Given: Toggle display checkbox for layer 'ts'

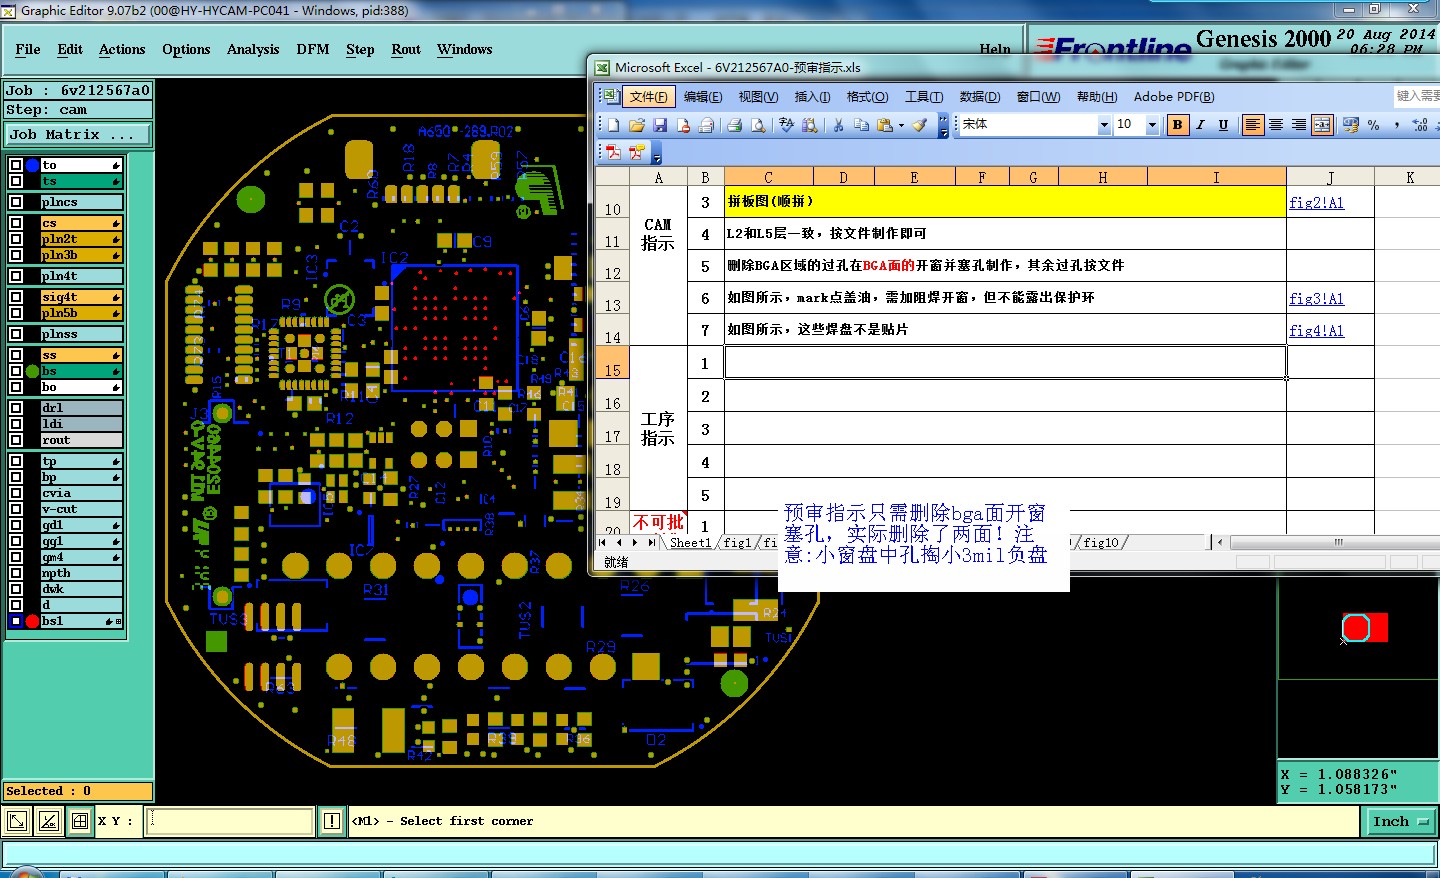Looking at the screenshot, I should [x=16, y=181].
